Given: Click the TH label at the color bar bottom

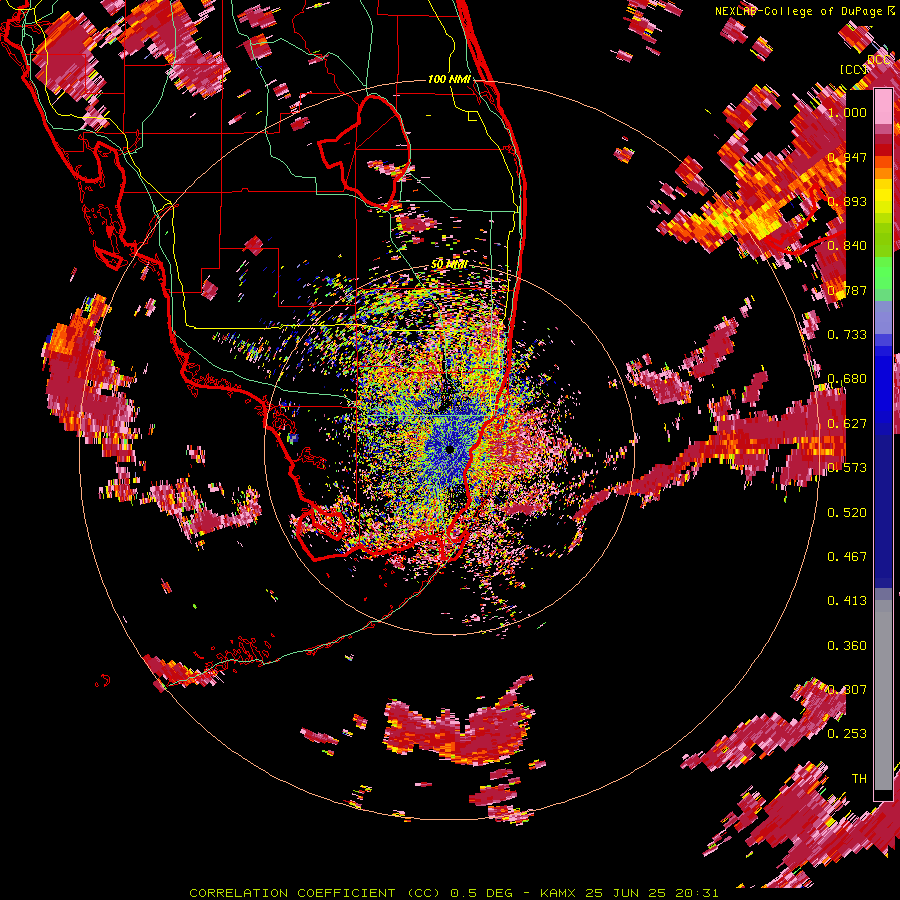Looking at the screenshot, I should click(x=859, y=779).
